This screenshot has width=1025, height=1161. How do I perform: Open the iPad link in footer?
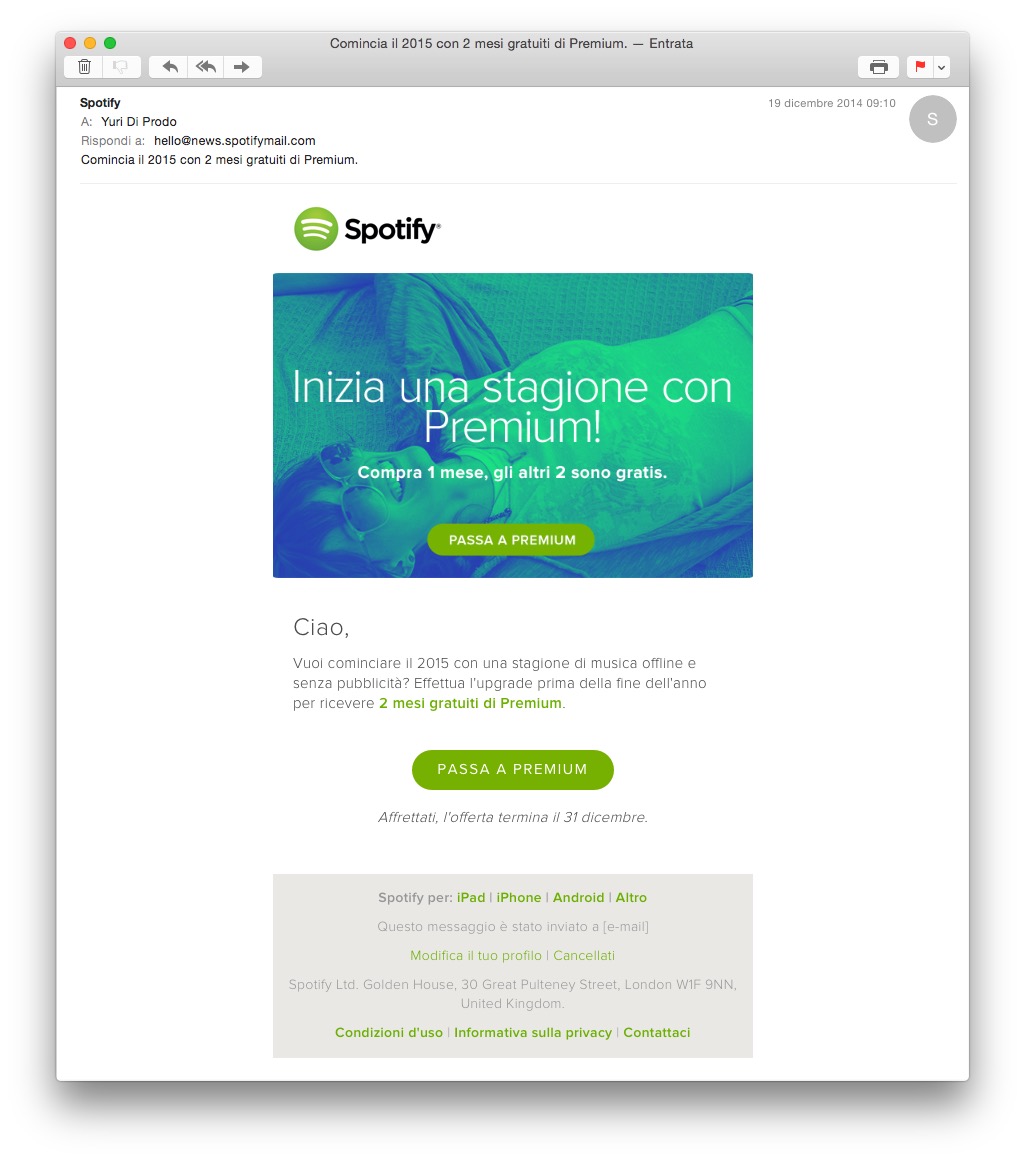pos(471,897)
